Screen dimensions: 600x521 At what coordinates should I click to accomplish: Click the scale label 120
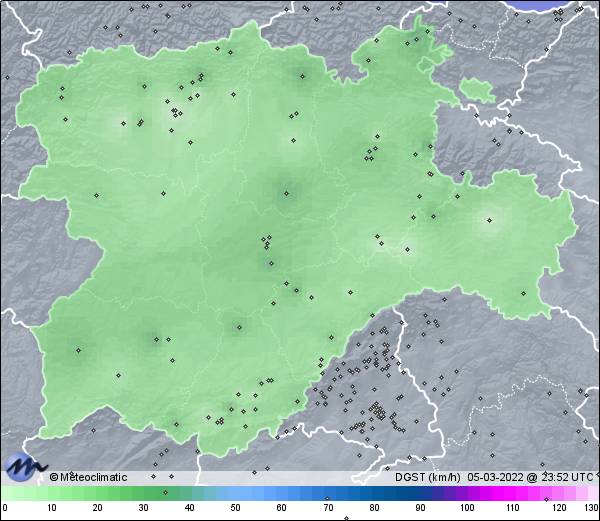(559, 508)
